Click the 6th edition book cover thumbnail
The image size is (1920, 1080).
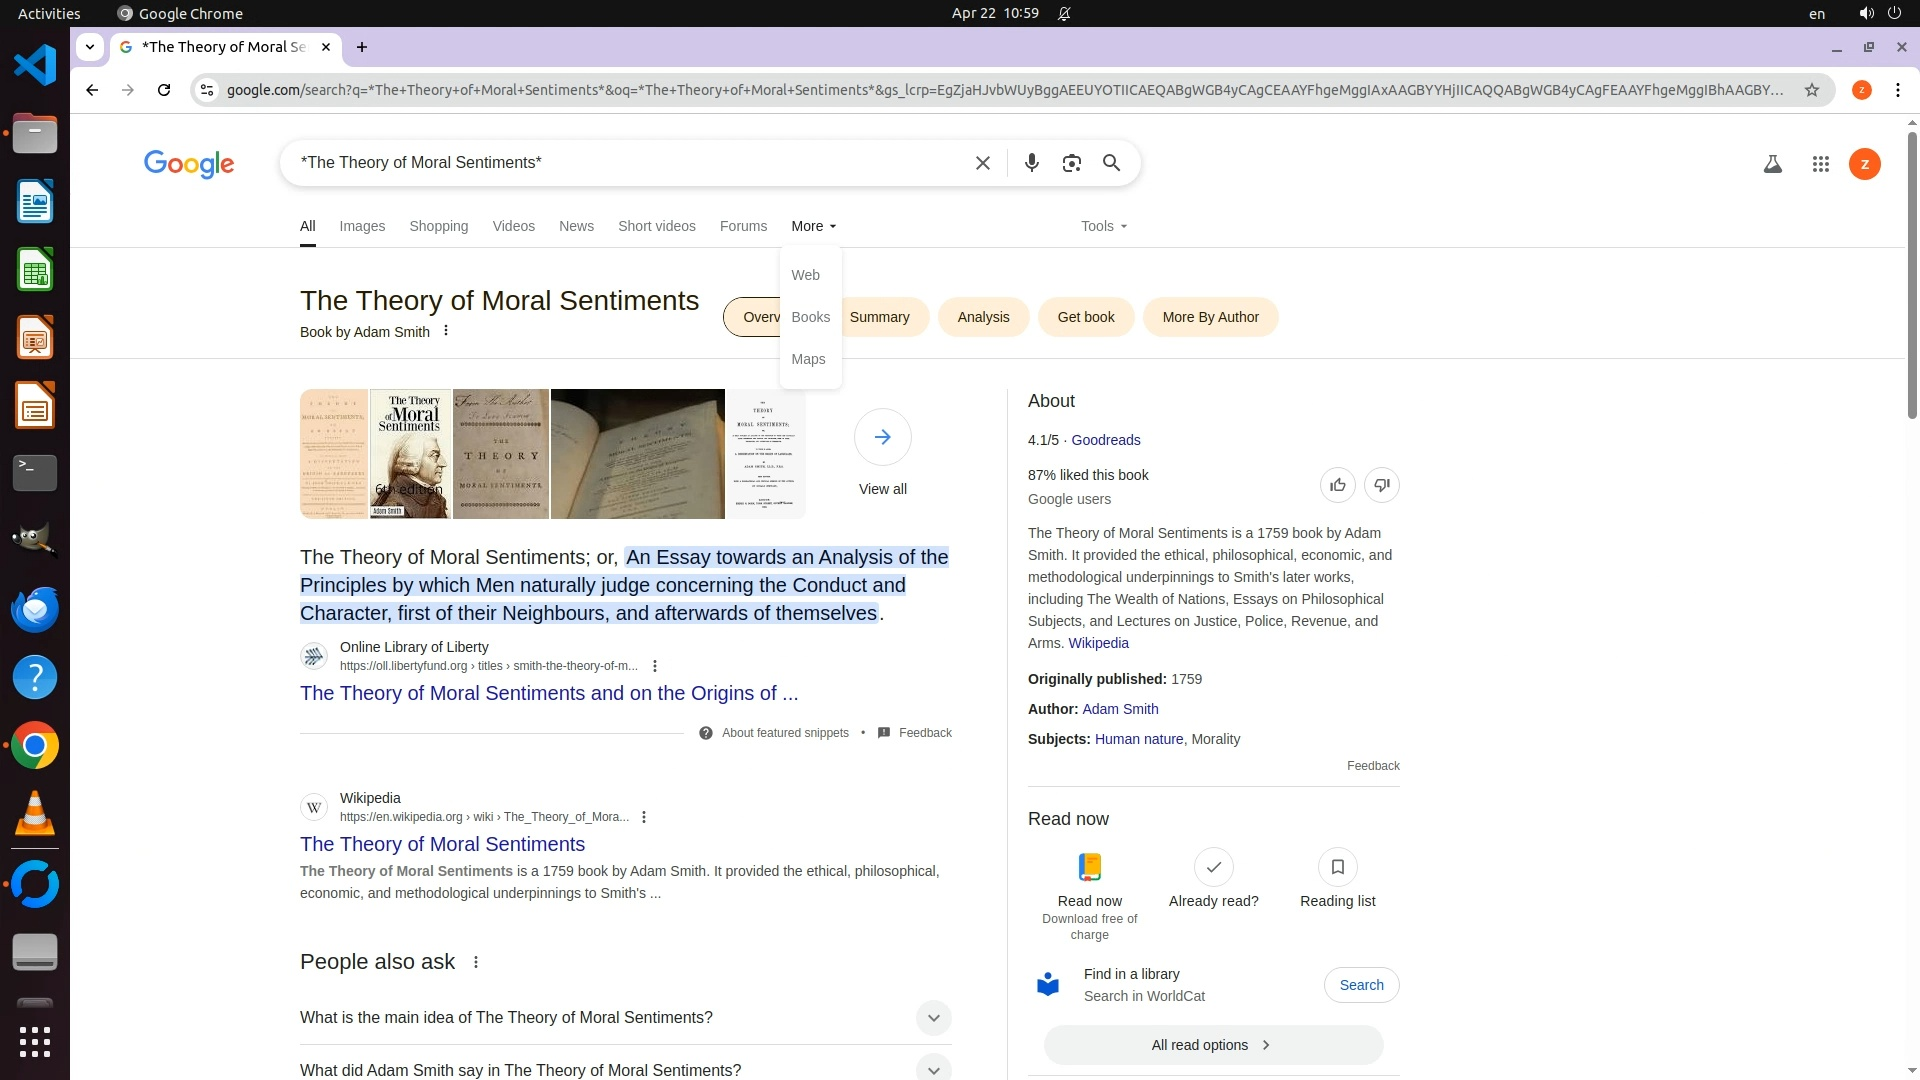[x=410, y=454]
